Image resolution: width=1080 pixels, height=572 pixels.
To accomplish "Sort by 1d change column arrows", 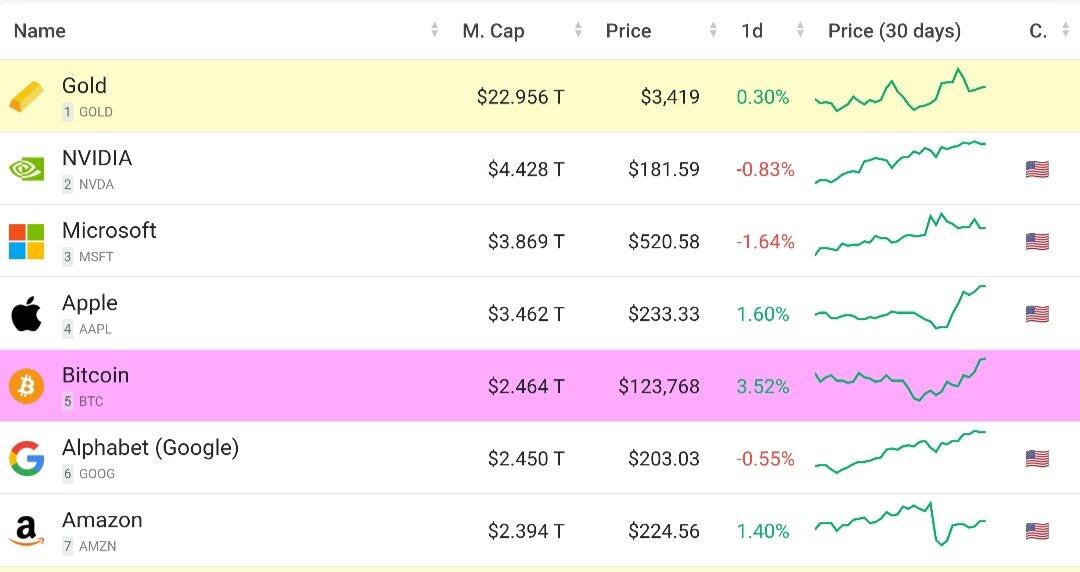I will click(800, 31).
